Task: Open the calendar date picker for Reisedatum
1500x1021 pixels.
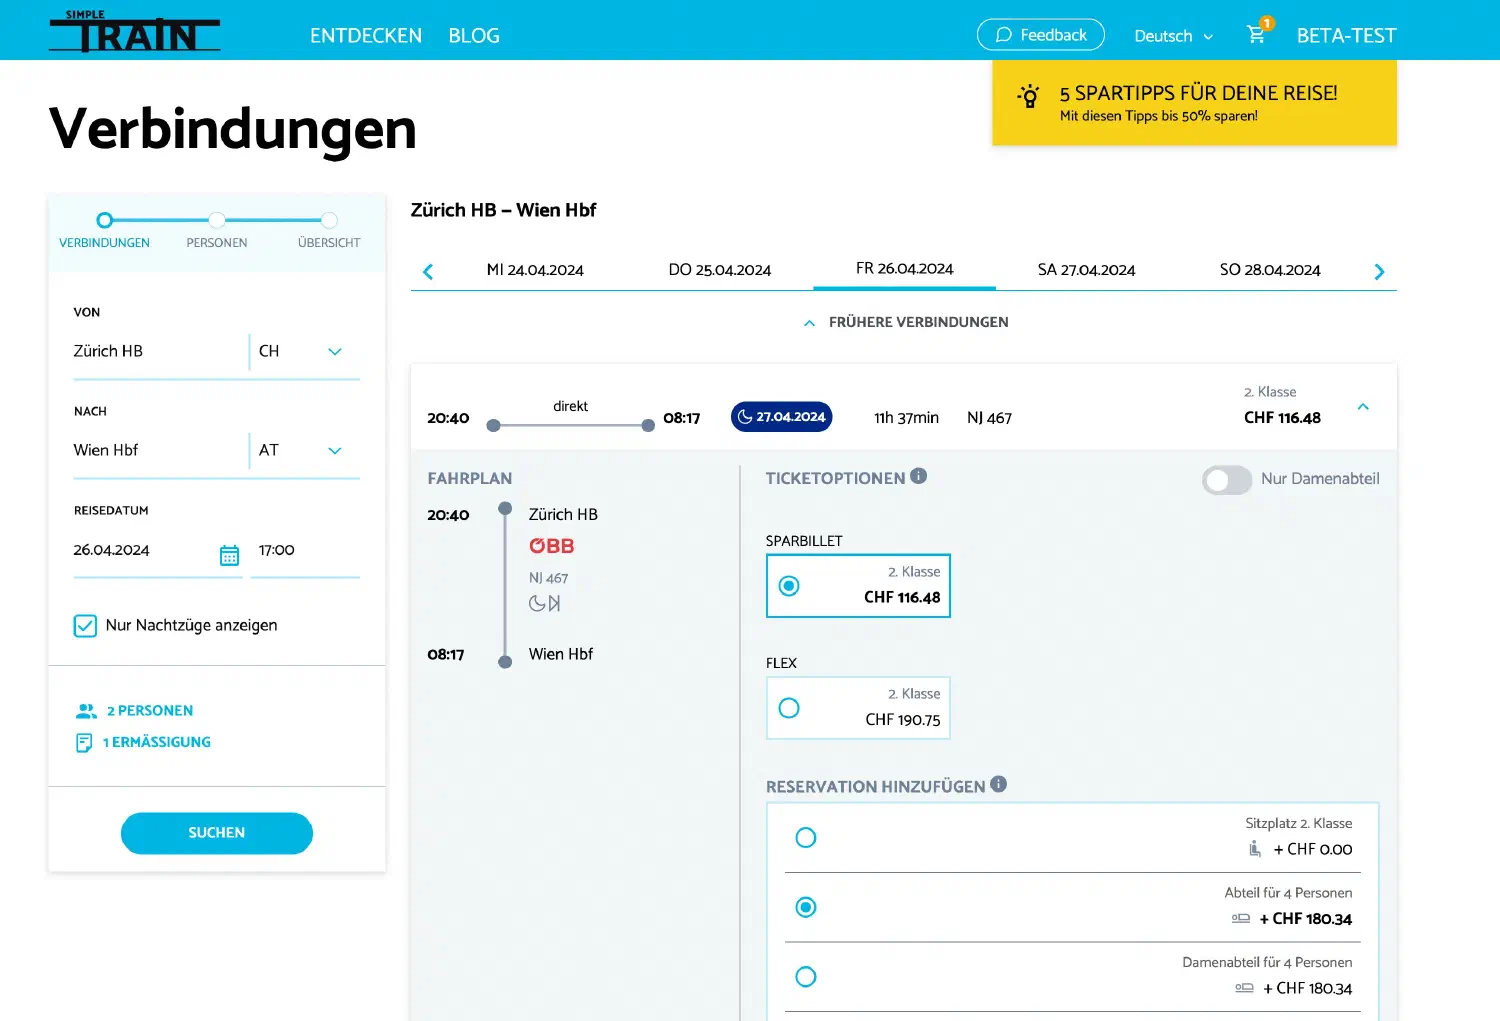Action: coord(229,554)
